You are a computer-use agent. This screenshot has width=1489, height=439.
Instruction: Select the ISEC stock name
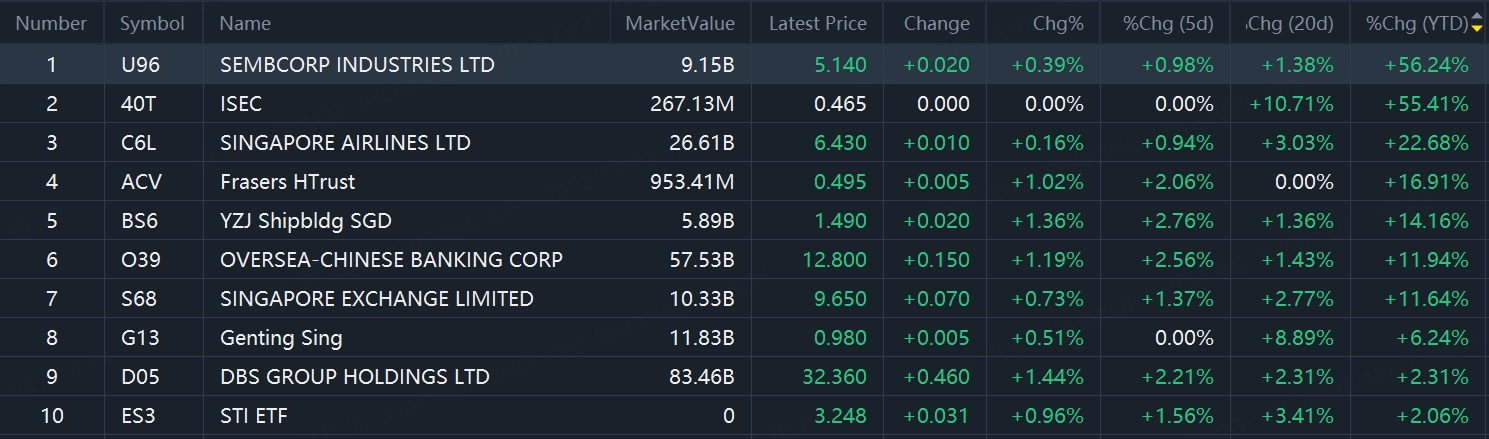(241, 104)
